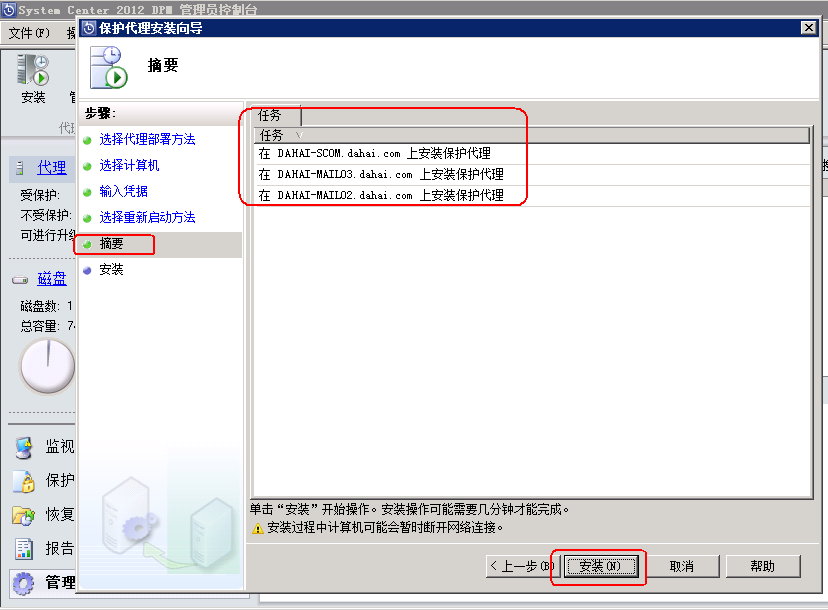This screenshot has width=828, height=610.
Task: Sort by the 任务 column header
Action: [532, 135]
